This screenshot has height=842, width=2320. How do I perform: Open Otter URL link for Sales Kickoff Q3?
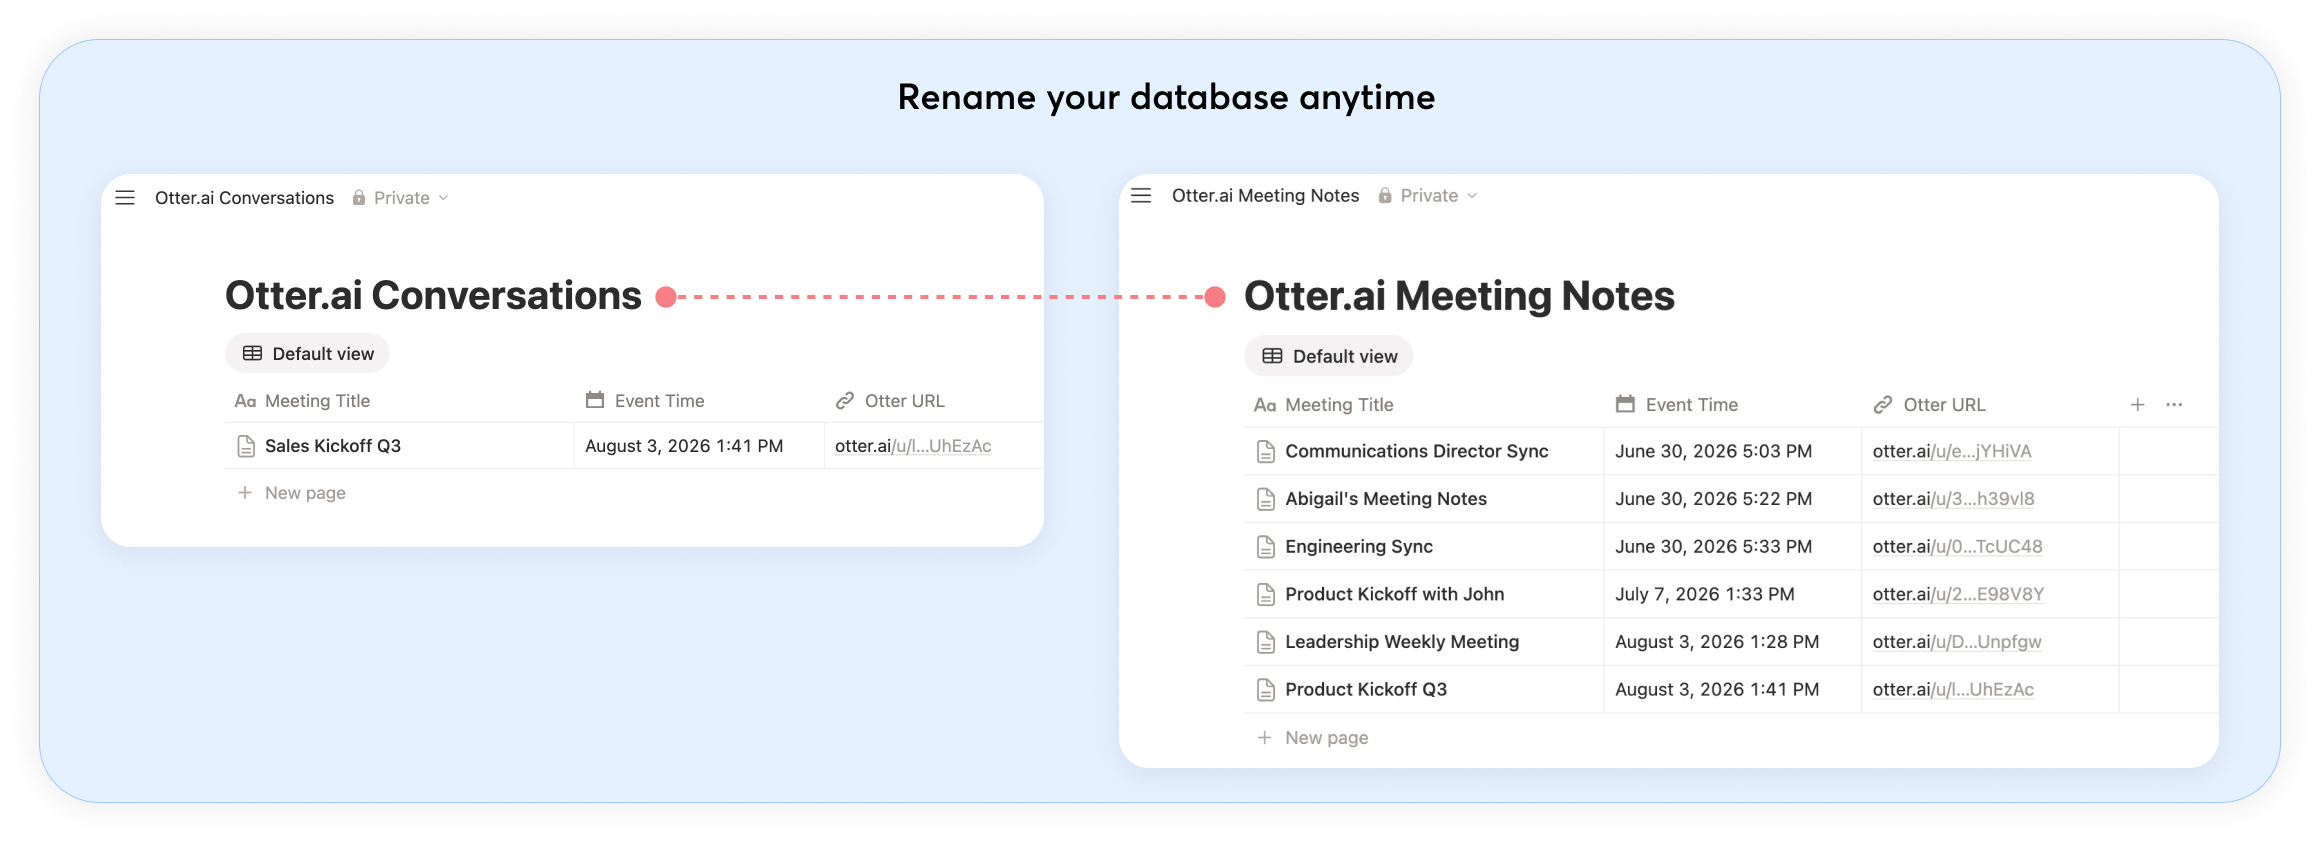point(913,446)
